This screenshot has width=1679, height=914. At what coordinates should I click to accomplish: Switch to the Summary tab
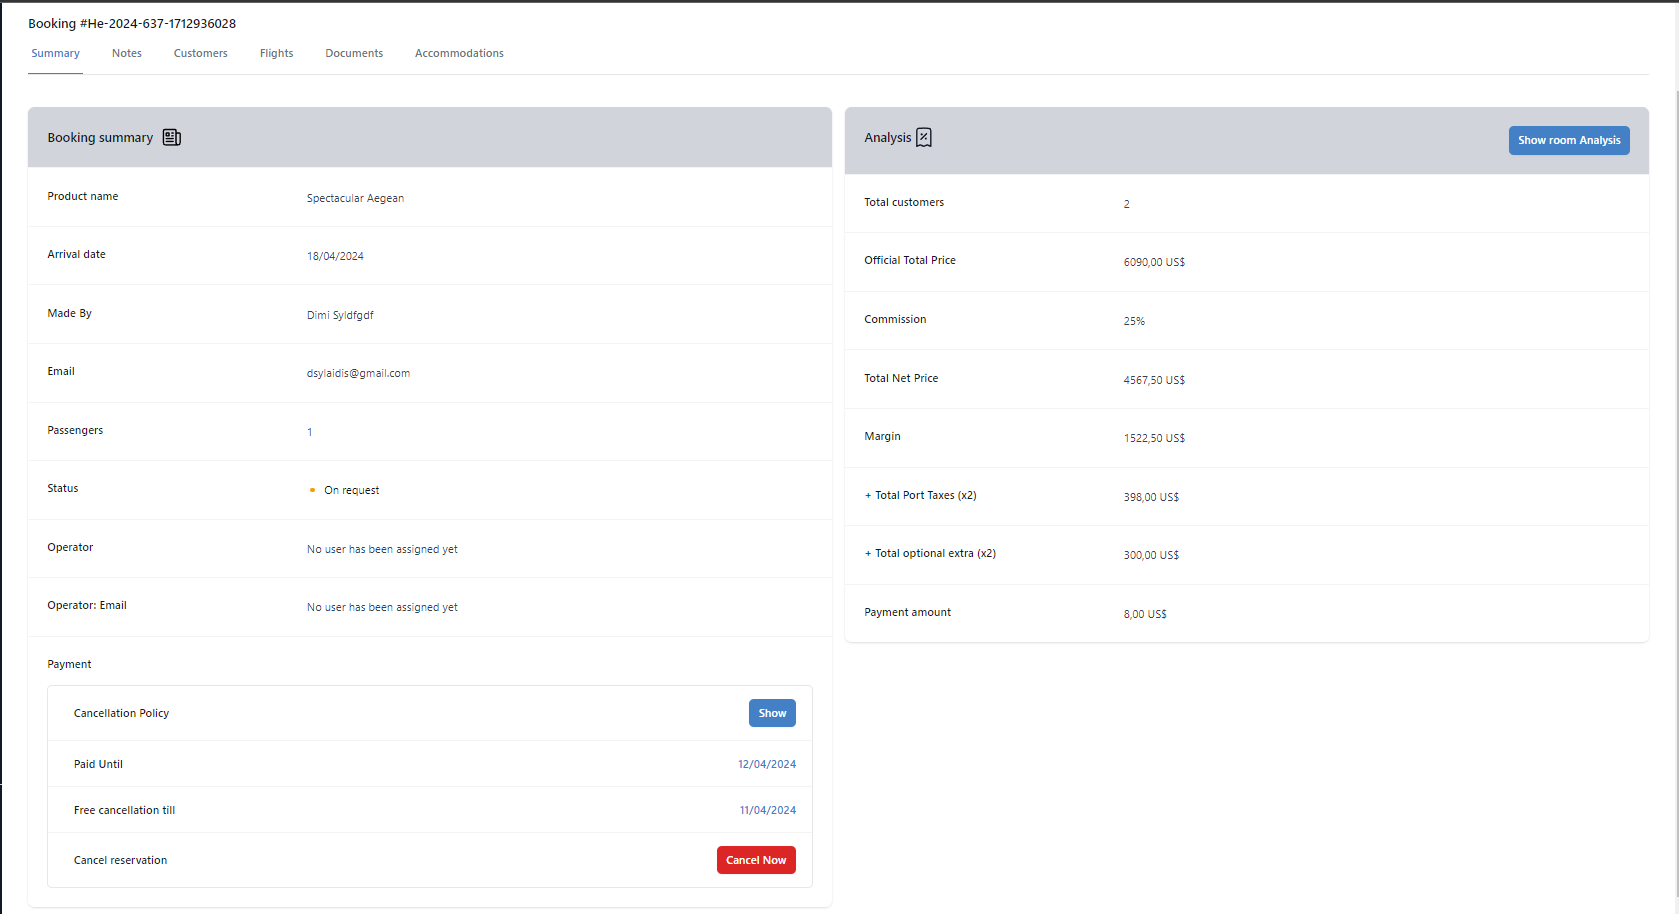click(55, 54)
